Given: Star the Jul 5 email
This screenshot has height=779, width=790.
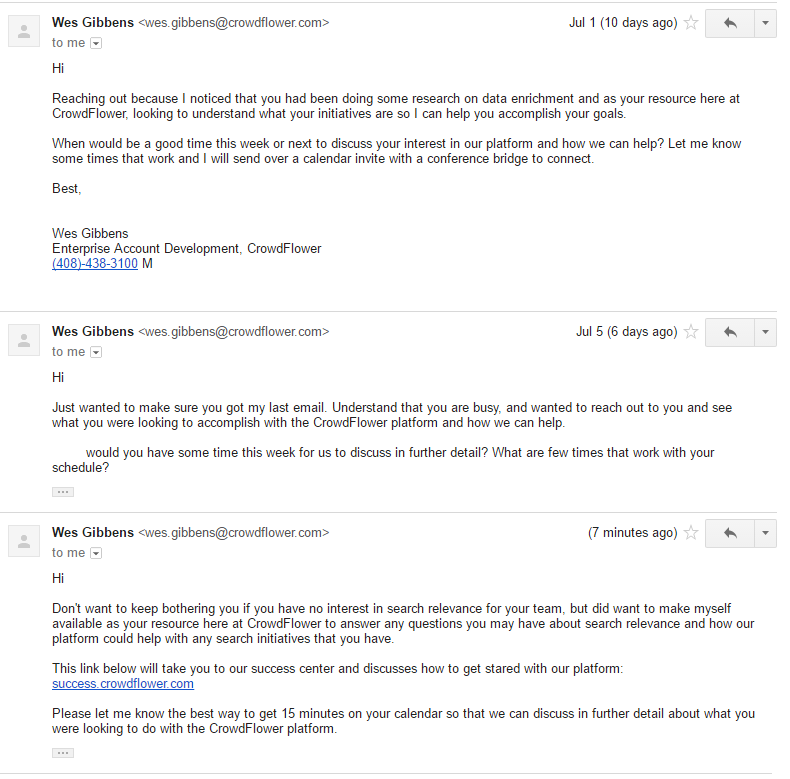Looking at the screenshot, I should tap(691, 332).
